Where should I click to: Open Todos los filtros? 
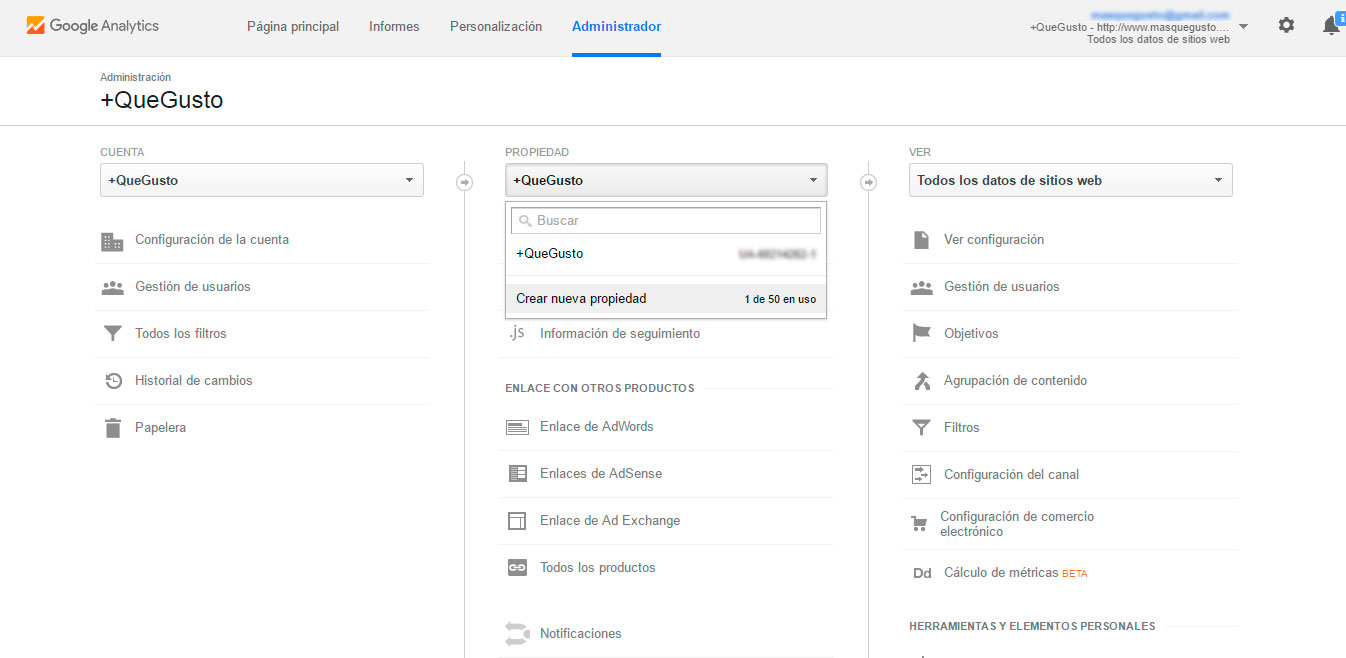click(181, 334)
